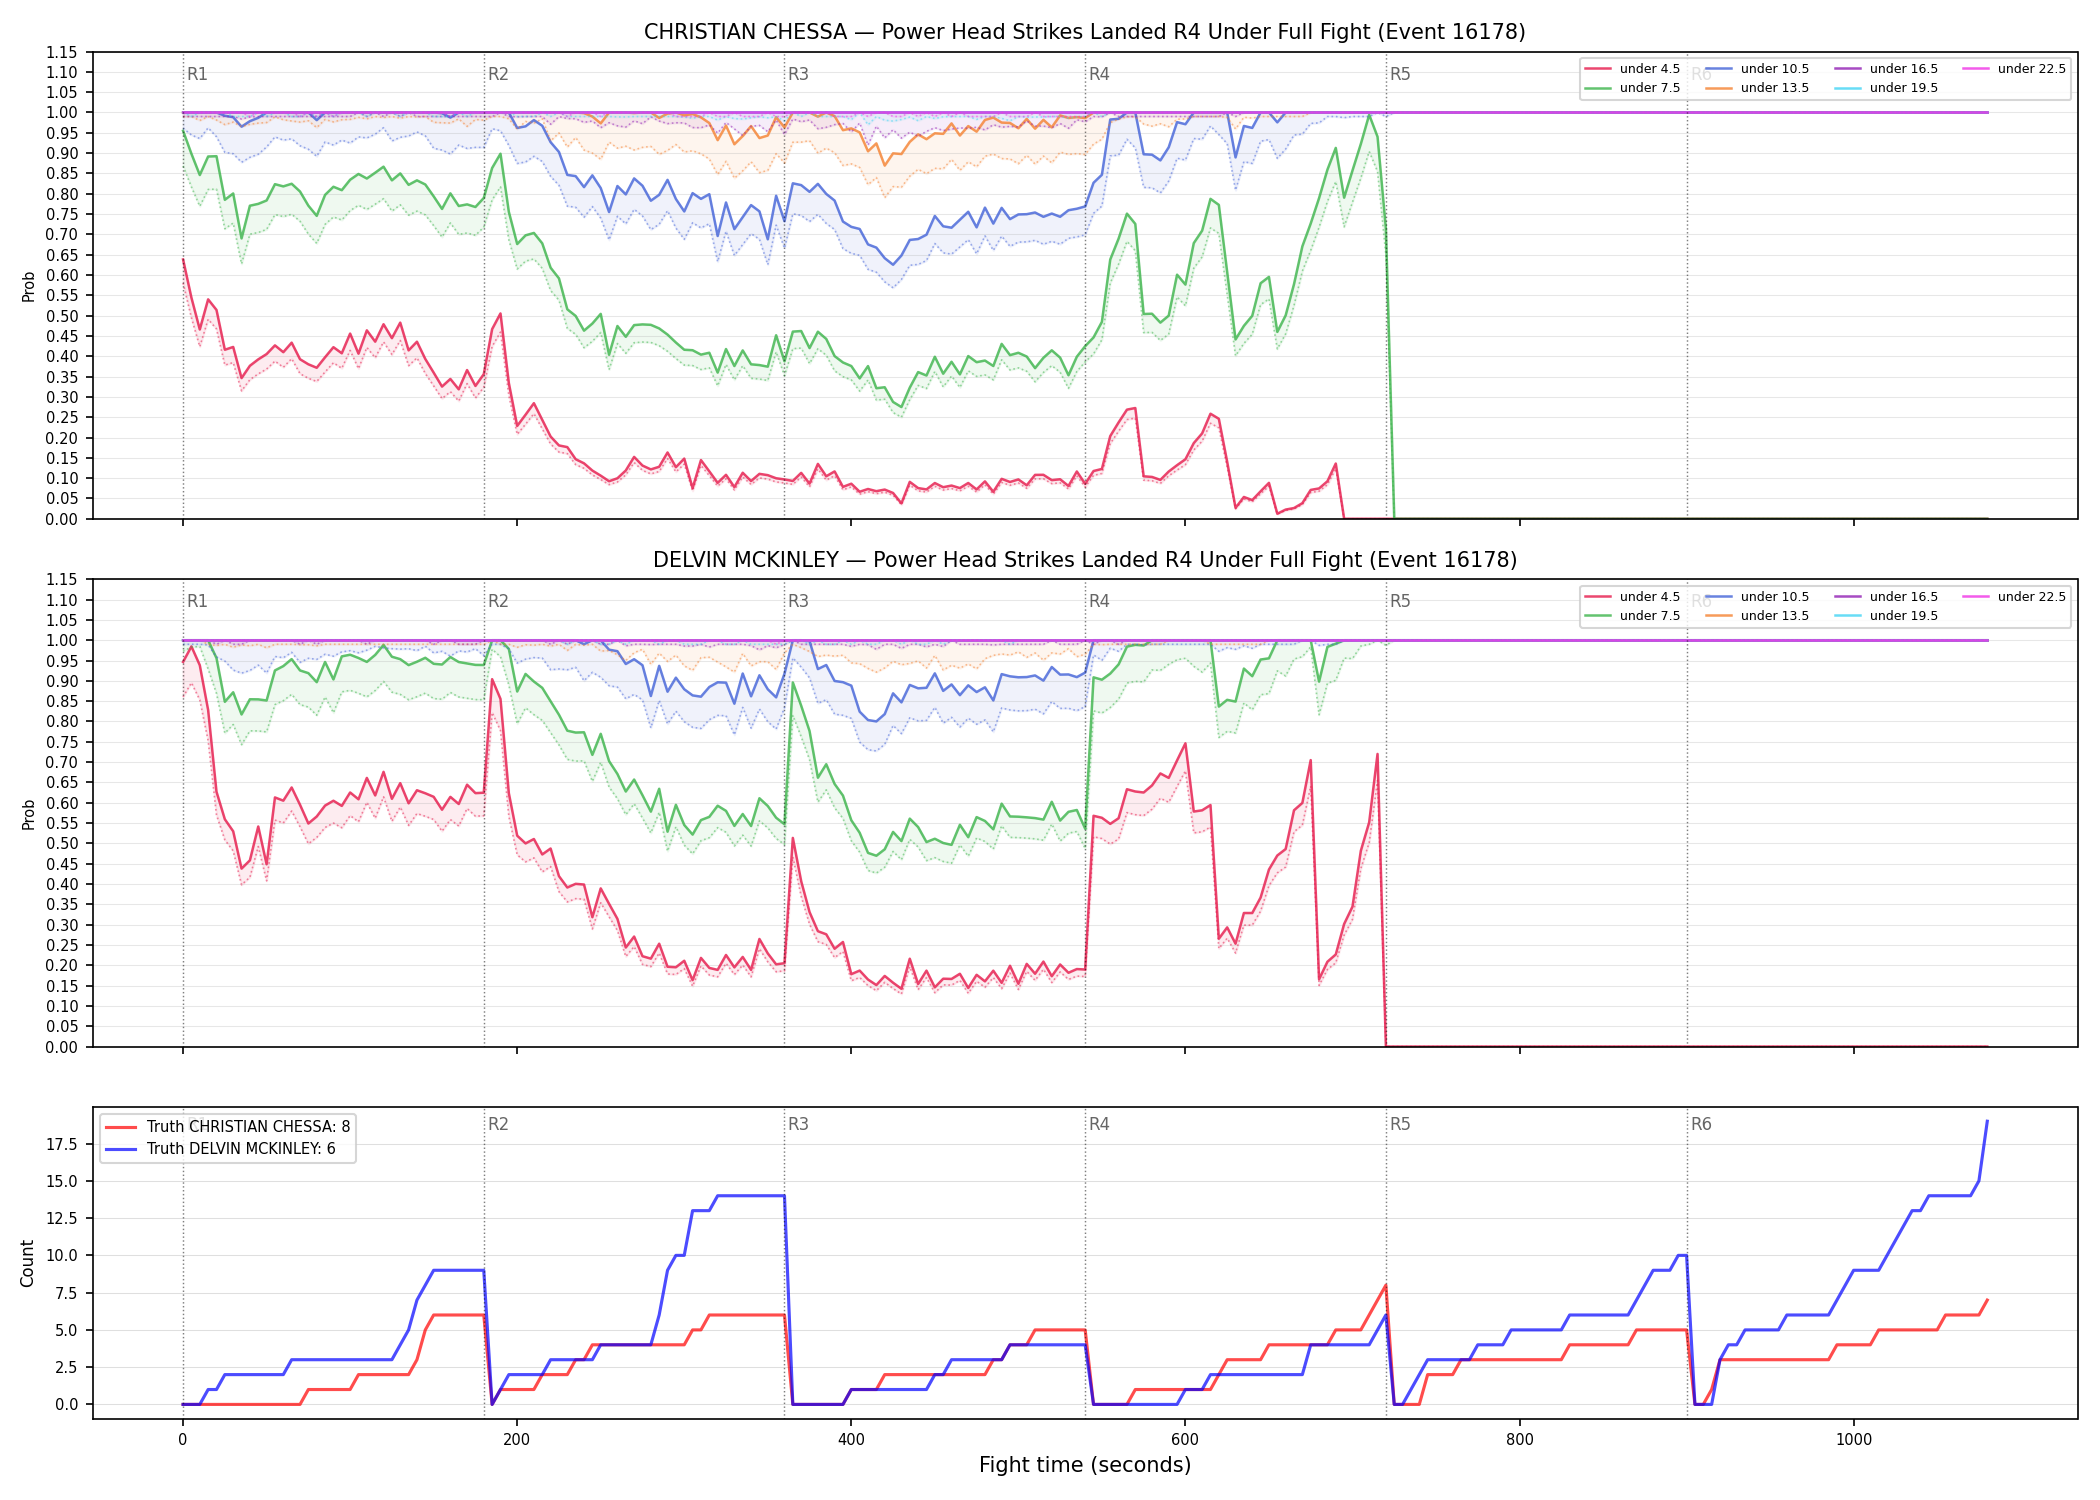Viewport: 2100px width, 1500px height.
Task: Choose 'under 22.5' legend entry in Chessa chart
Action: coord(2015,69)
